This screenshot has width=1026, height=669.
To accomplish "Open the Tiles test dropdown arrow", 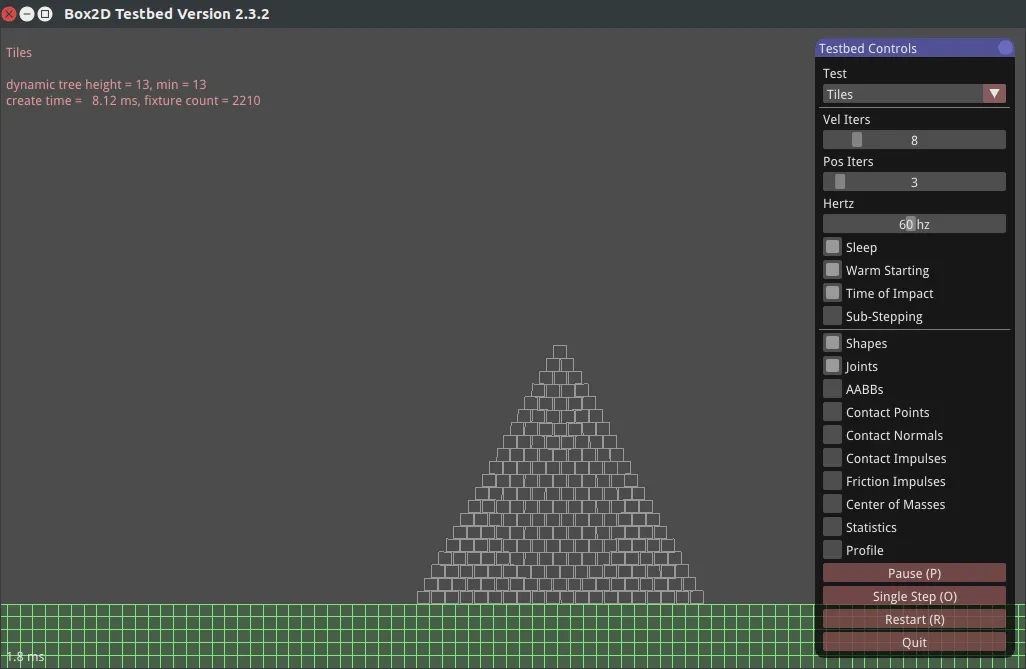I will click(x=994, y=94).
